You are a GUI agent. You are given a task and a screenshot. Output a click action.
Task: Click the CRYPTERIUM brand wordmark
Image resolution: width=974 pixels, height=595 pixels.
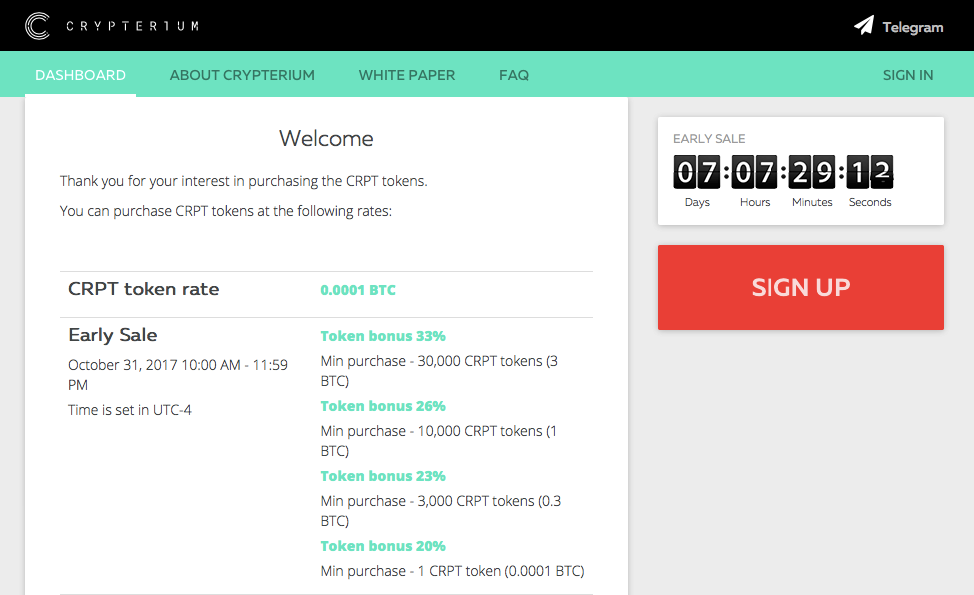132,26
